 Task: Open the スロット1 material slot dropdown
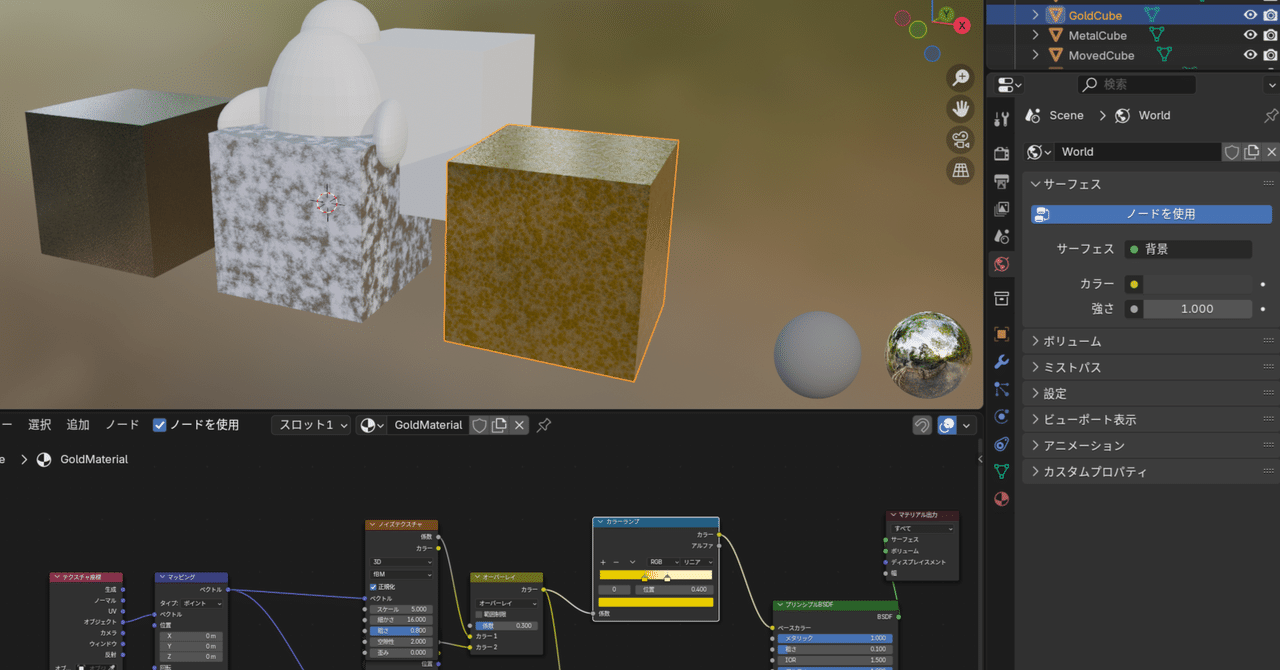click(x=308, y=424)
